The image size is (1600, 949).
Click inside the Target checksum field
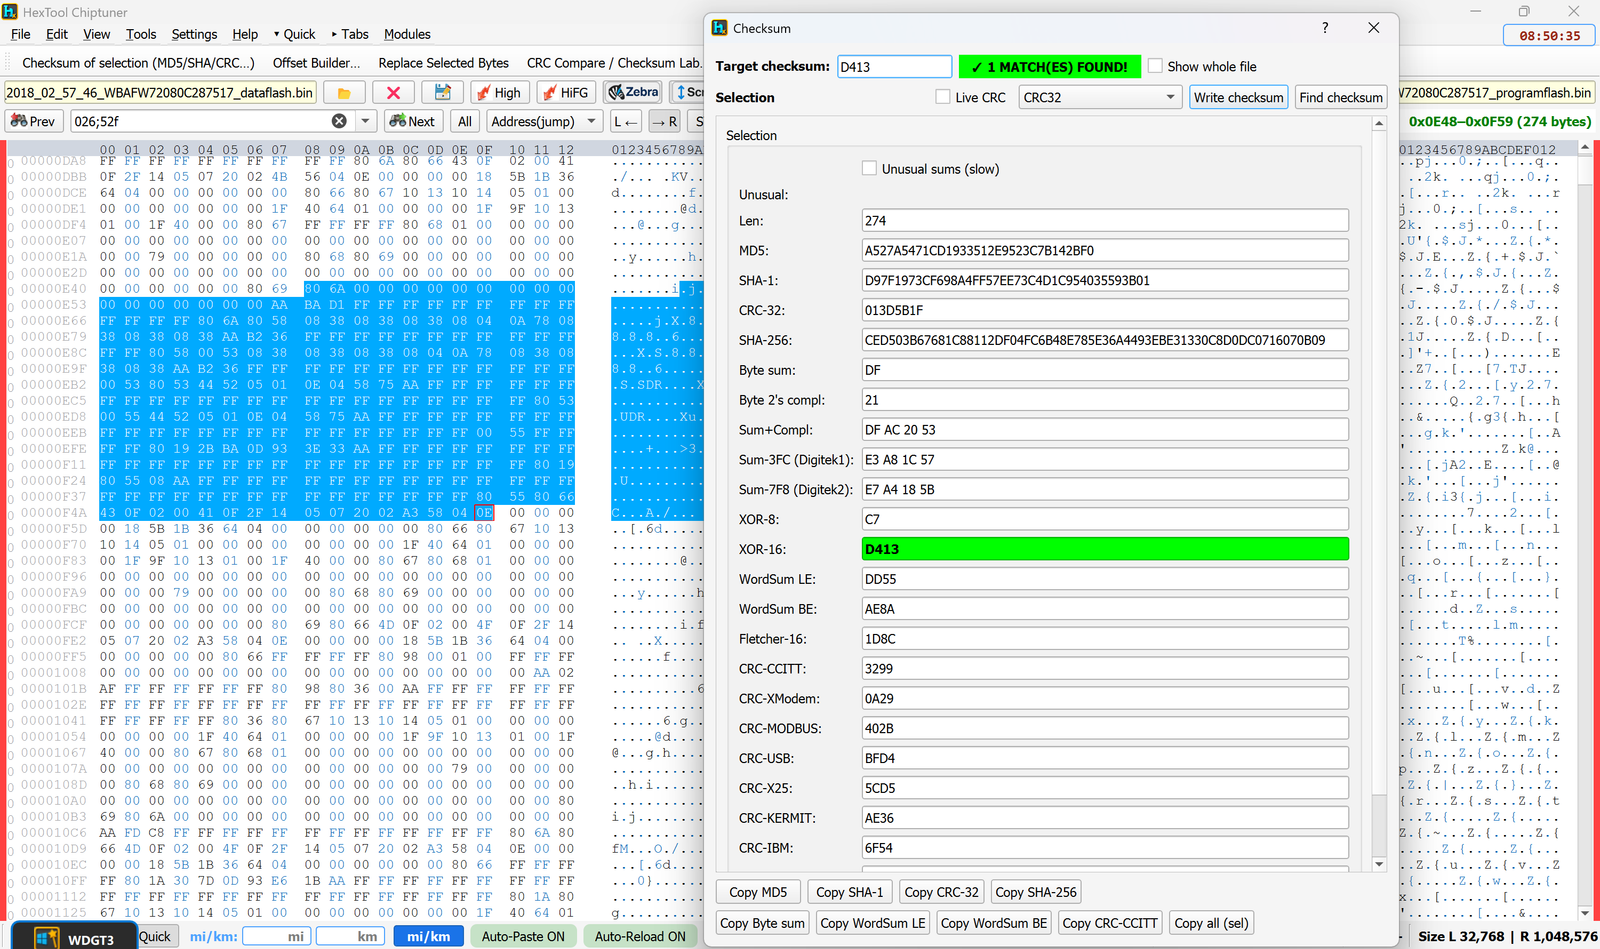tap(893, 65)
